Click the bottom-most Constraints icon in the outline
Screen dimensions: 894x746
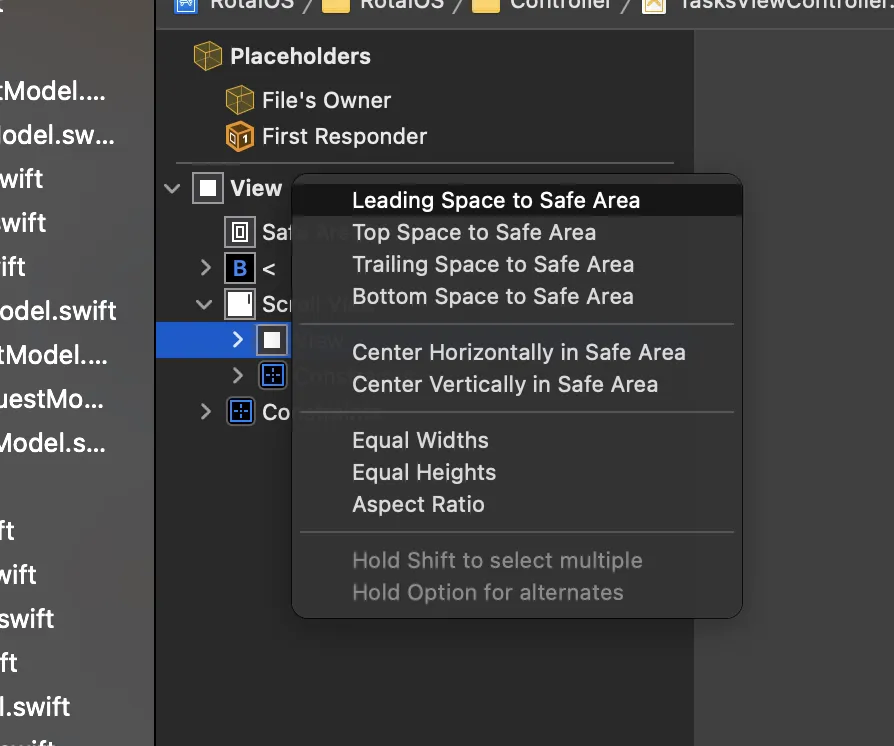pyautogui.click(x=240, y=411)
